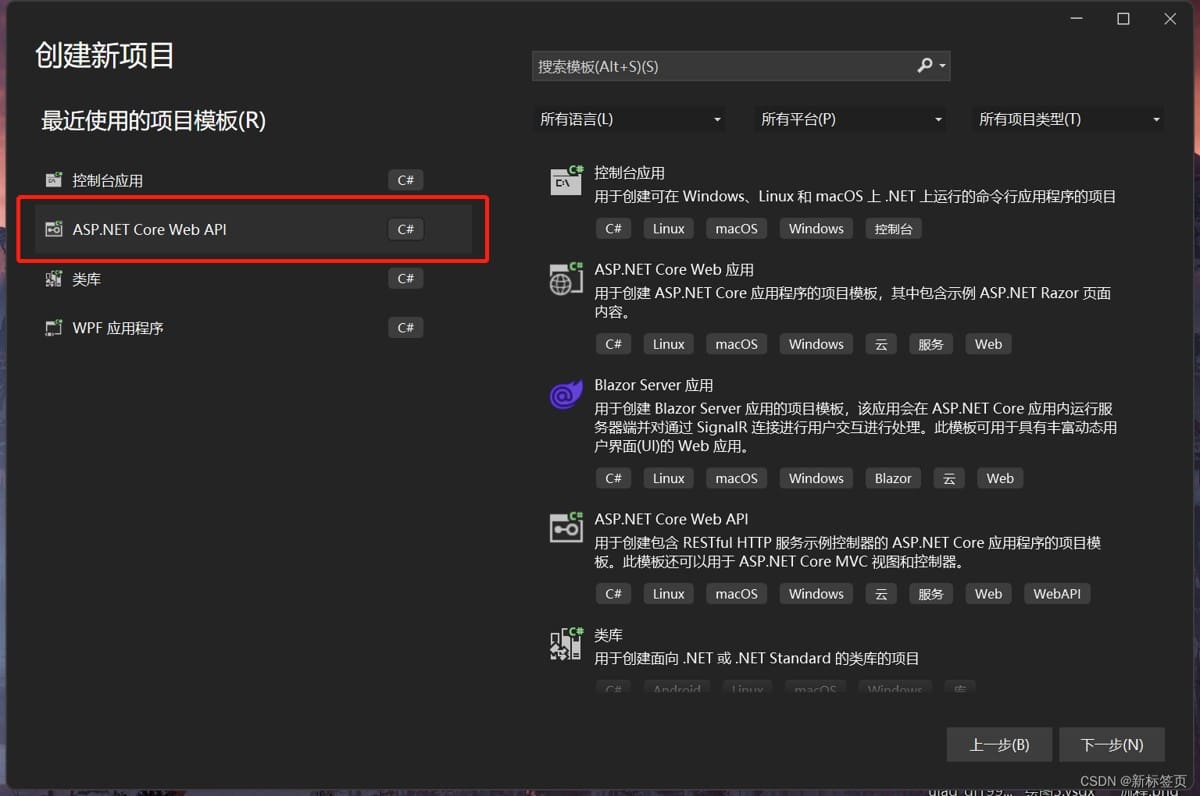The image size is (1200, 796).
Task: Click the 服务 tag under ASP.NET Core Web 应用
Action: tap(930, 344)
